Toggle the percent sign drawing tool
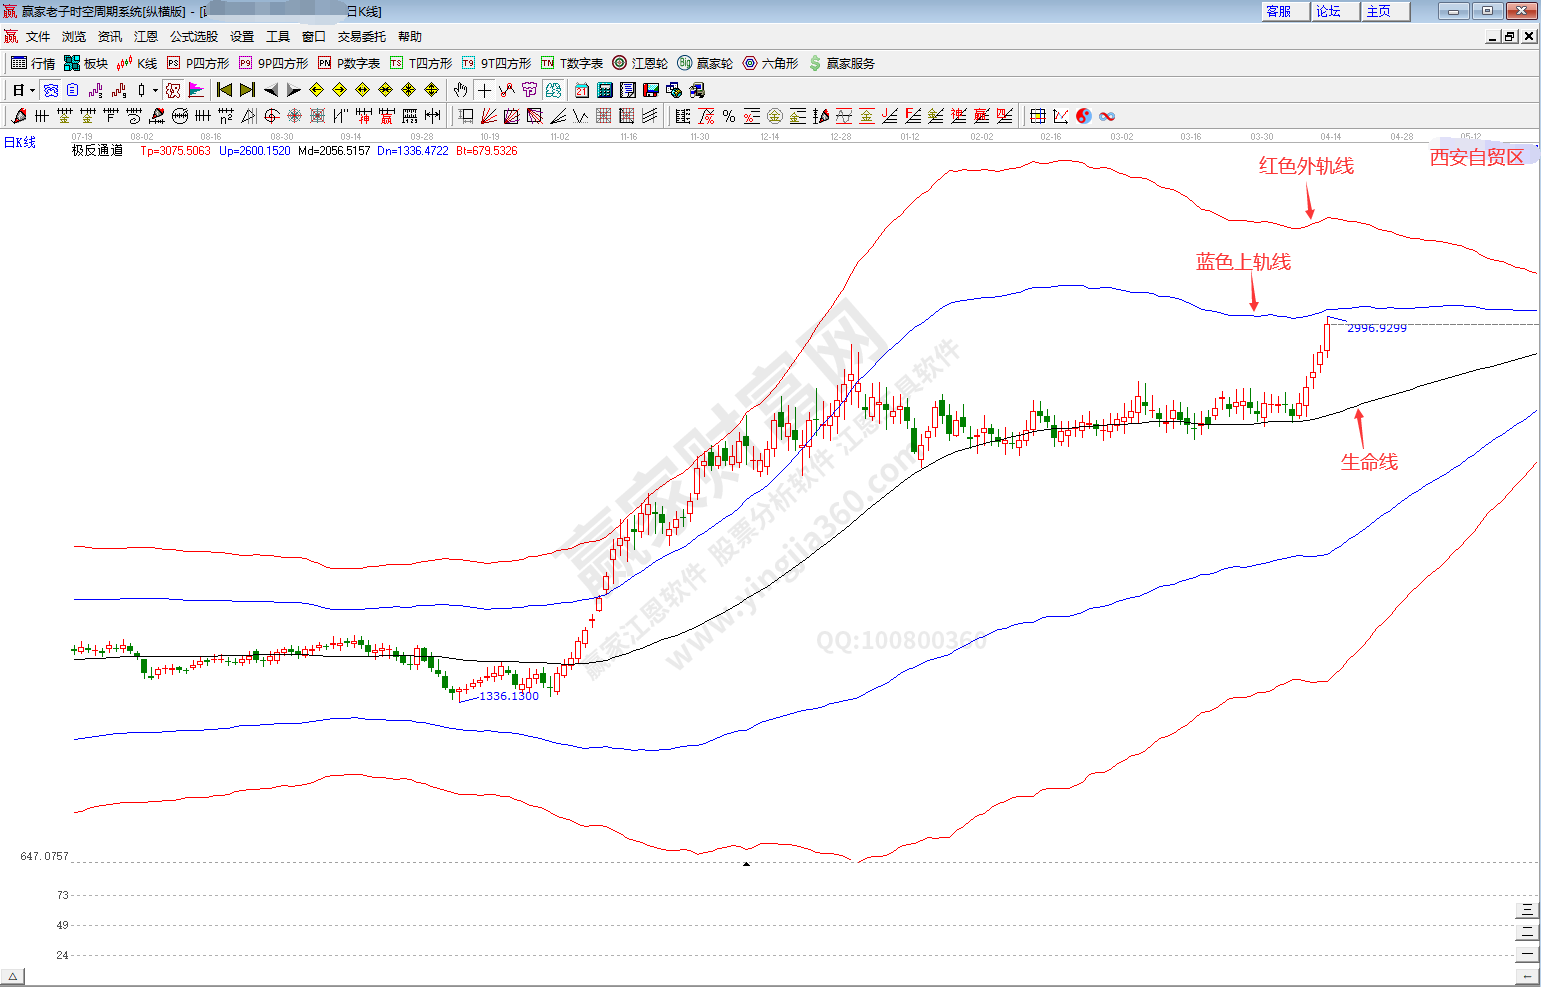The height and width of the screenshot is (987, 1541). [729, 116]
